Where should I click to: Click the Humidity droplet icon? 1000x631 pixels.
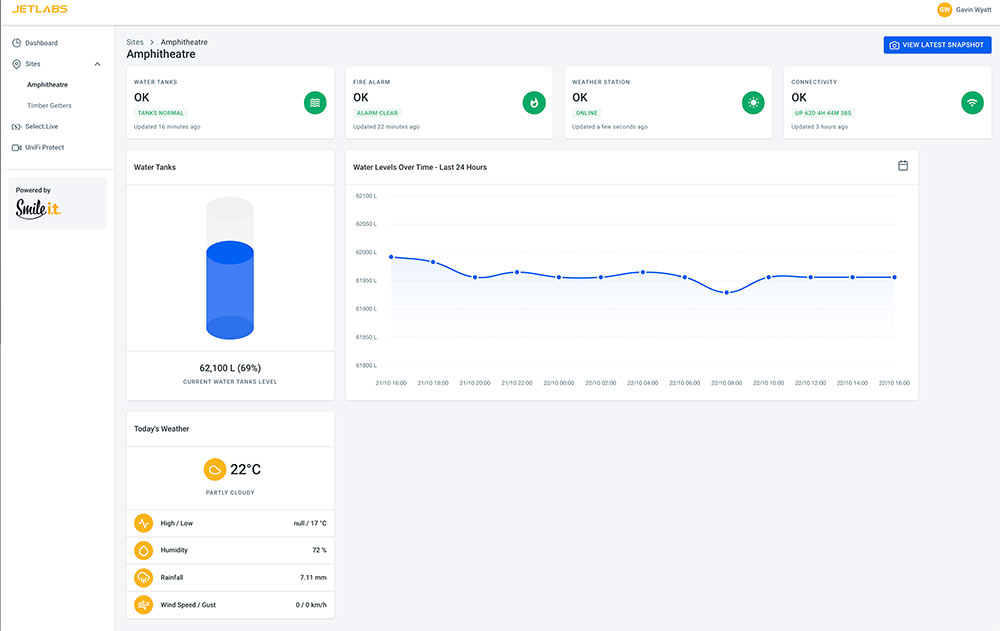(x=143, y=550)
